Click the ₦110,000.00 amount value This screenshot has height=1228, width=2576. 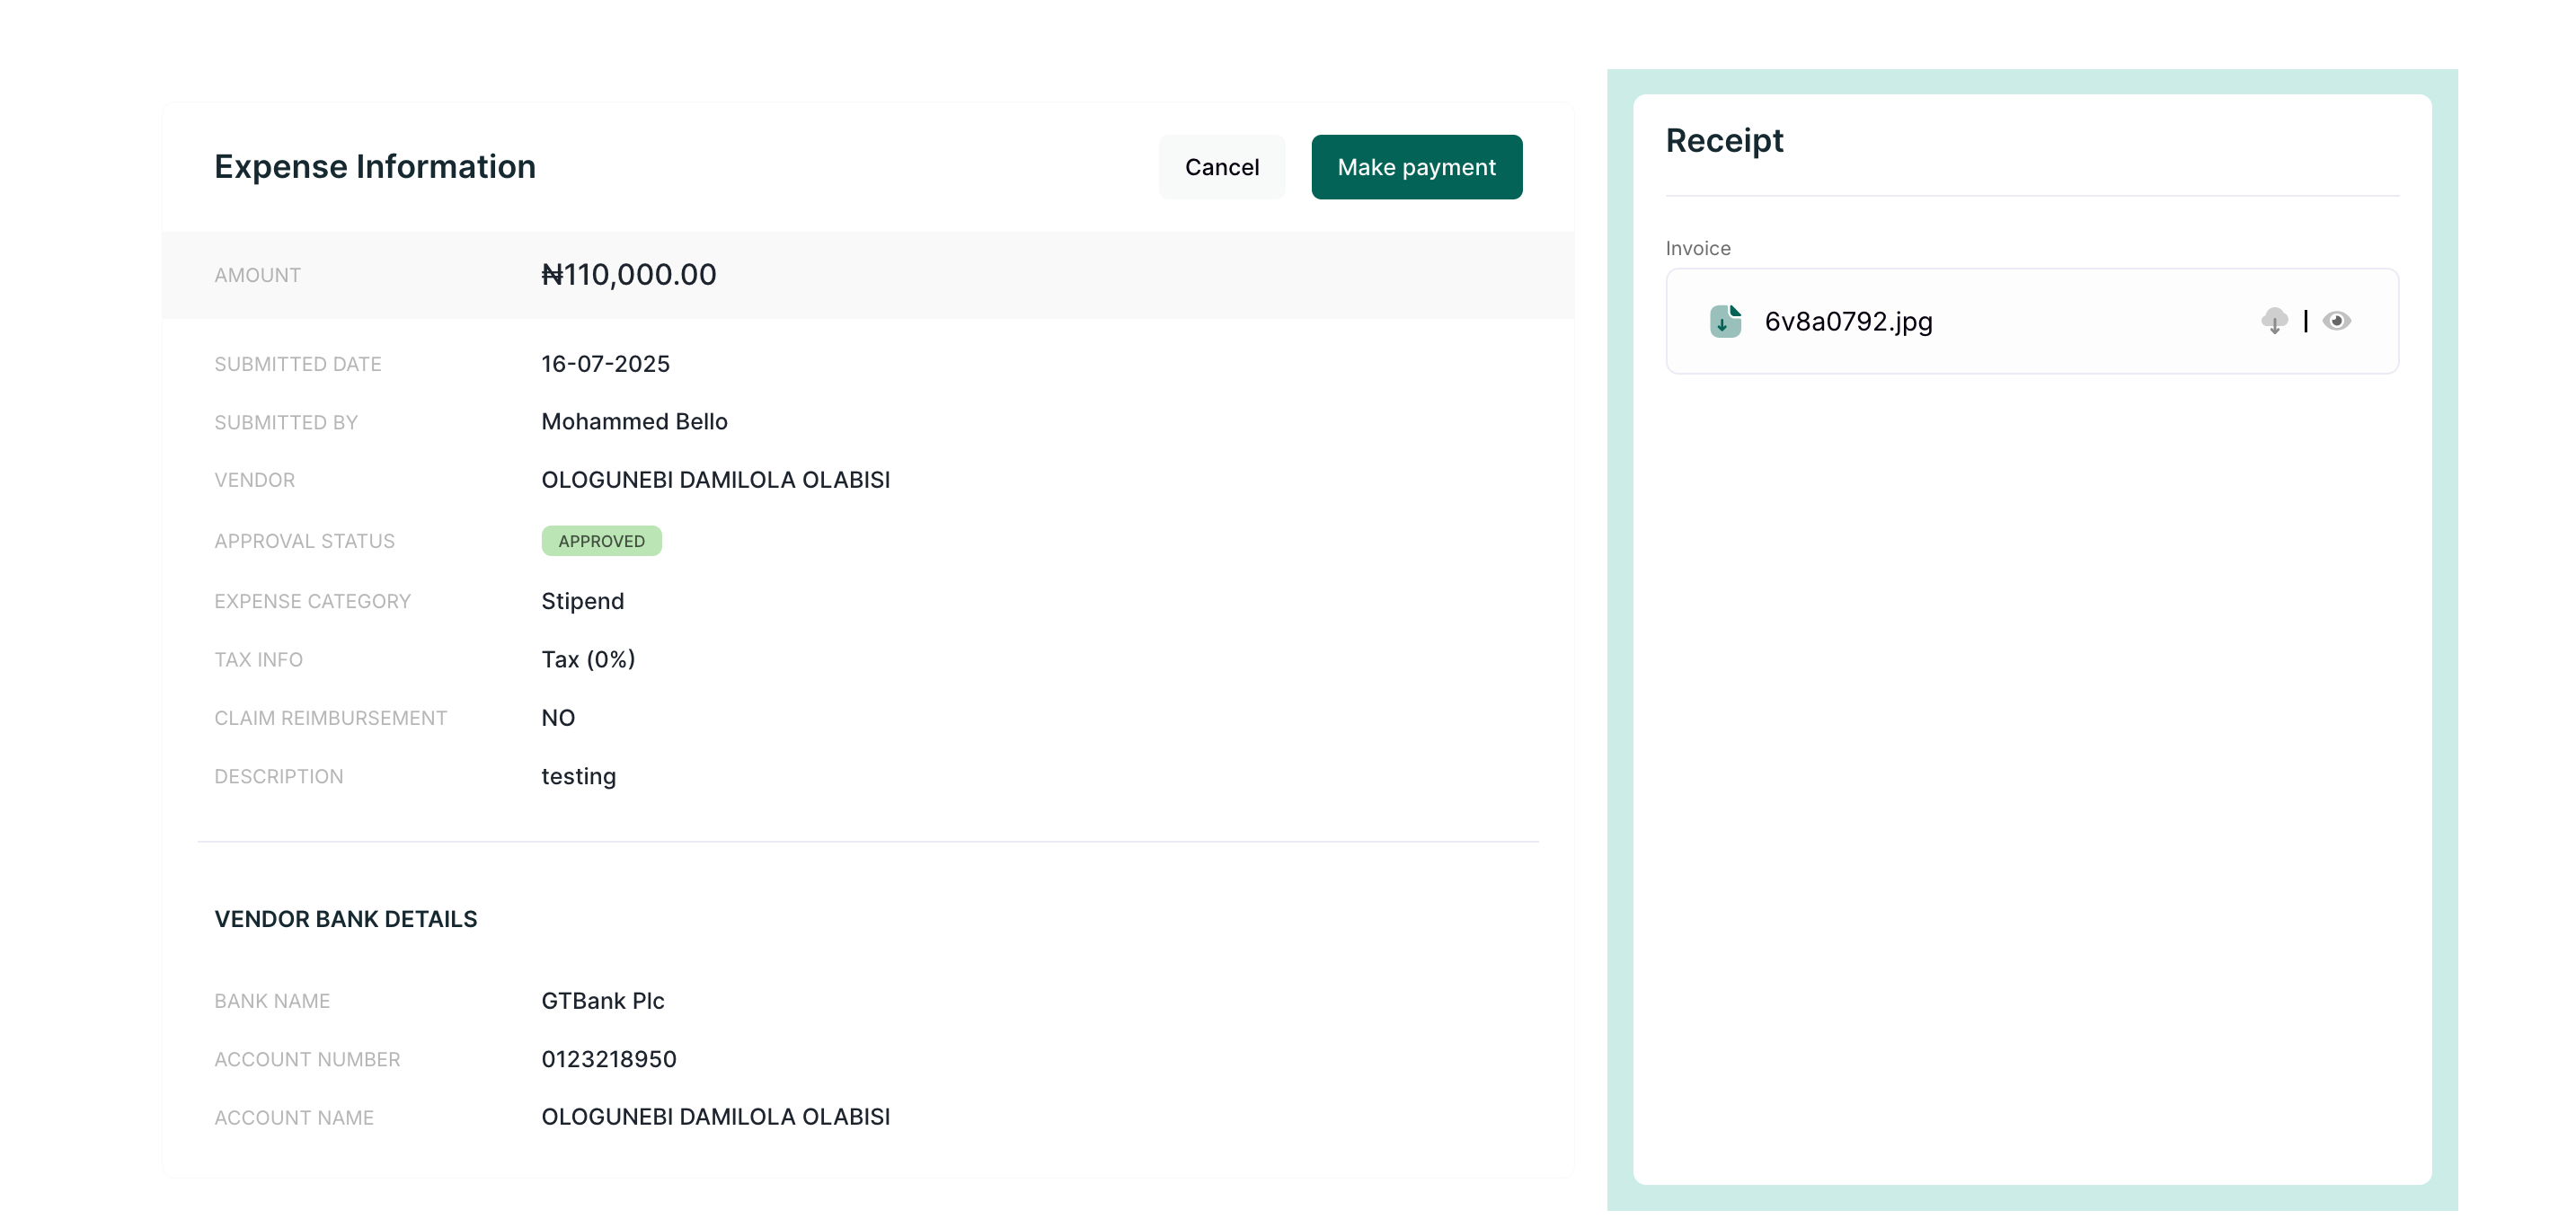628,275
